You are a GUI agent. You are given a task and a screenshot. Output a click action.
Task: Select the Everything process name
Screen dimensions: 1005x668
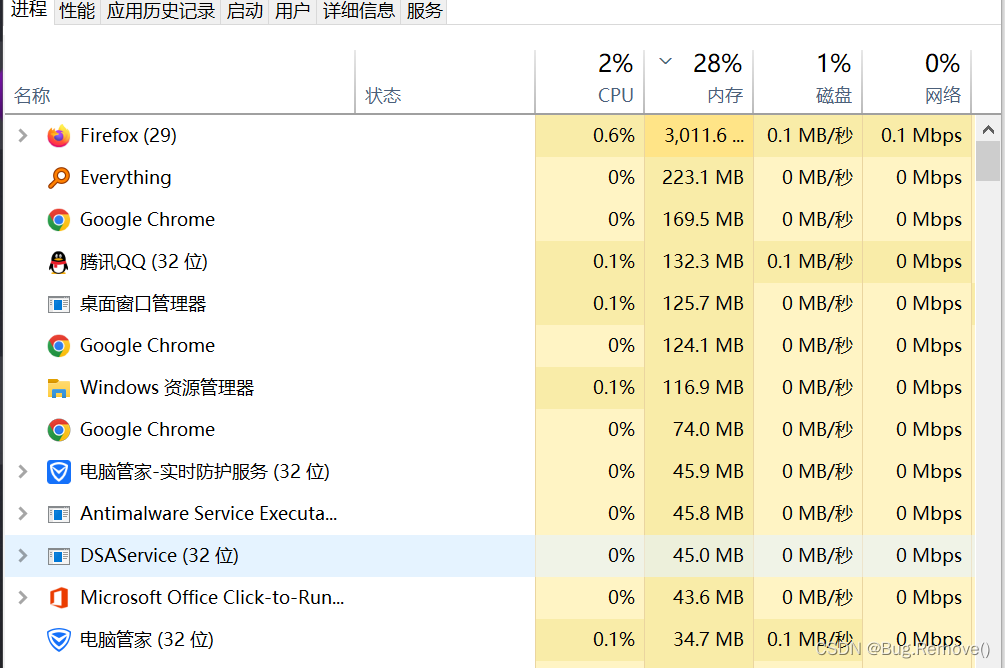(x=126, y=178)
